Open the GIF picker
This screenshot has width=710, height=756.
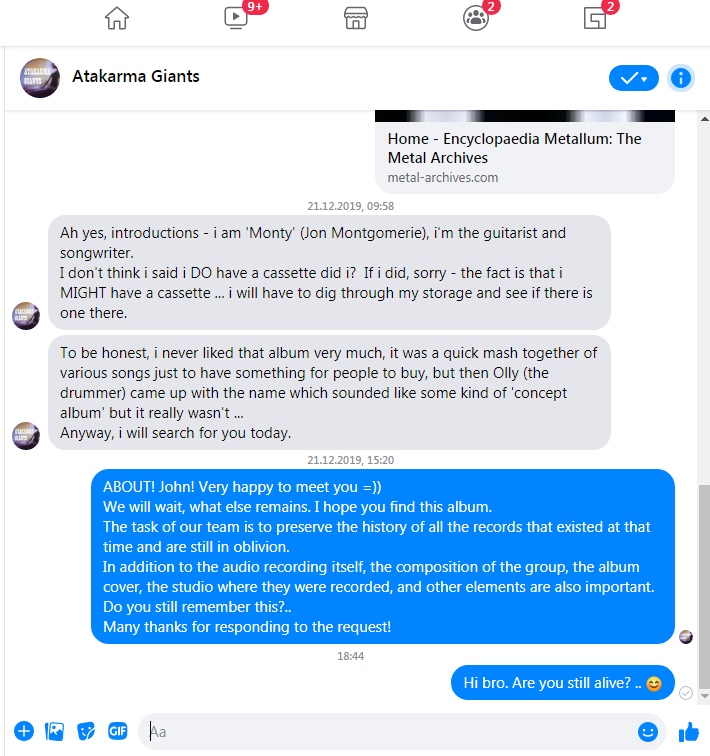point(118,731)
